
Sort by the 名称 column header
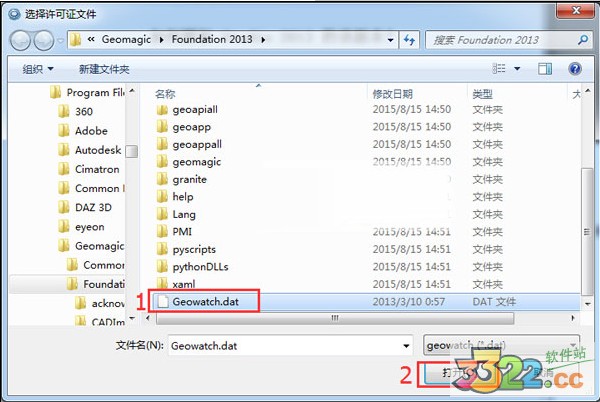point(165,94)
